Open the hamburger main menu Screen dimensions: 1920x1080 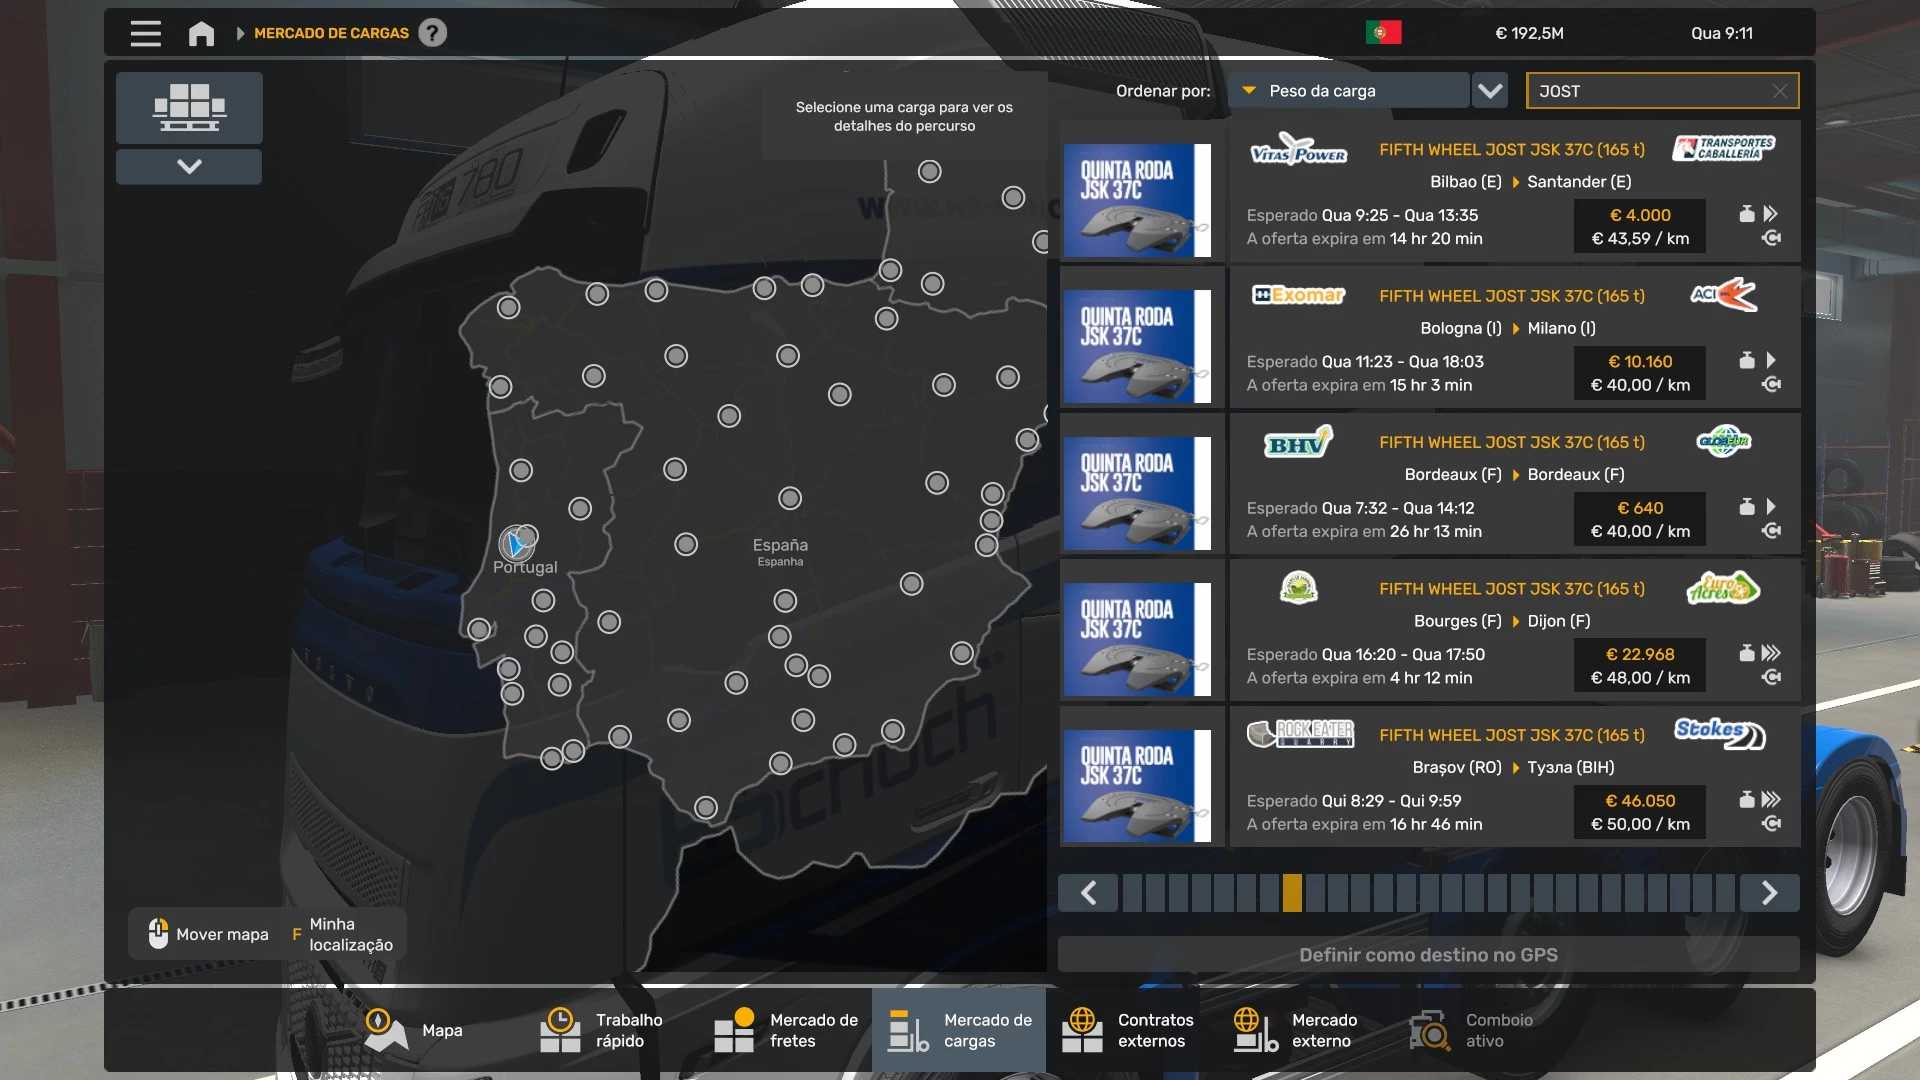pos(145,33)
